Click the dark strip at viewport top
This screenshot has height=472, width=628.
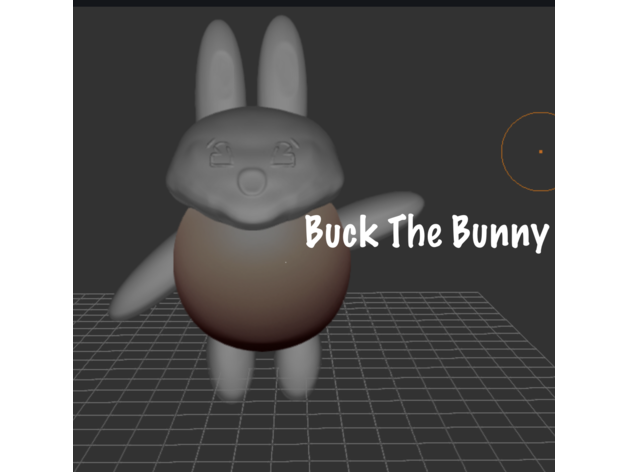pyautogui.click(x=314, y=3)
